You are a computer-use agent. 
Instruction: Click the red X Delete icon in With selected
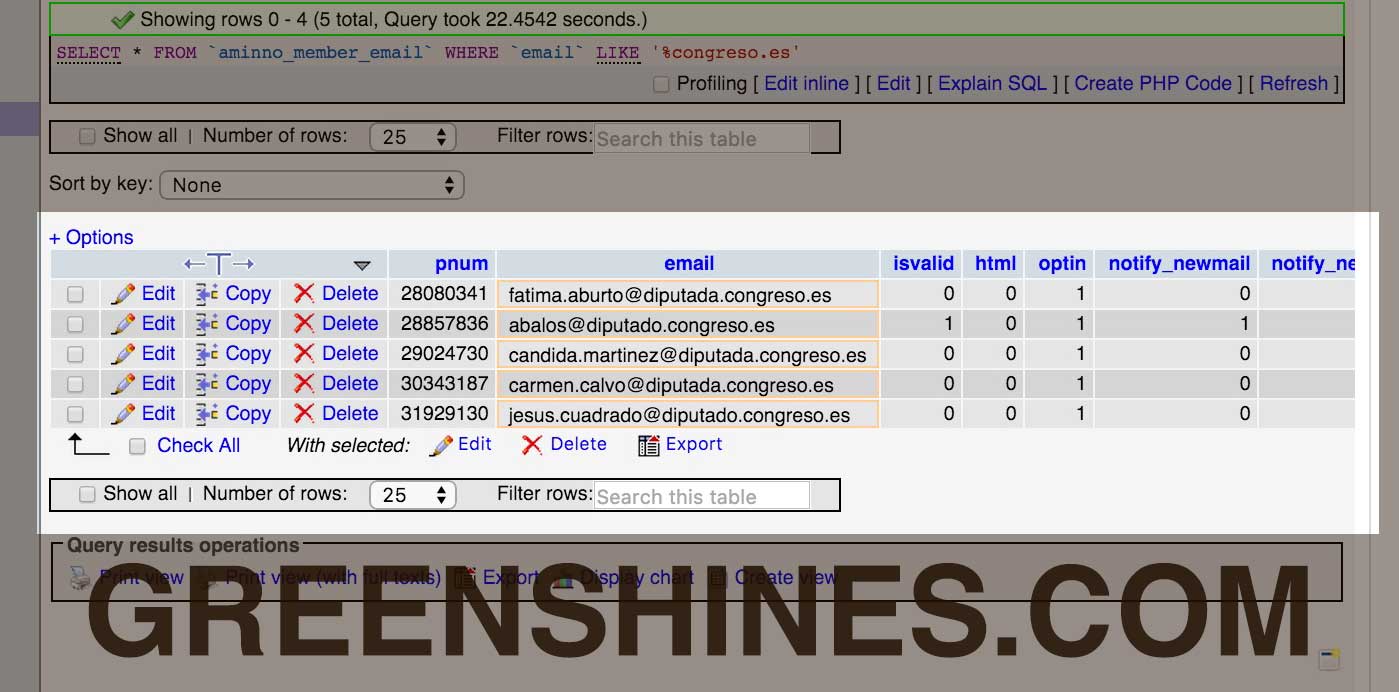[532, 446]
